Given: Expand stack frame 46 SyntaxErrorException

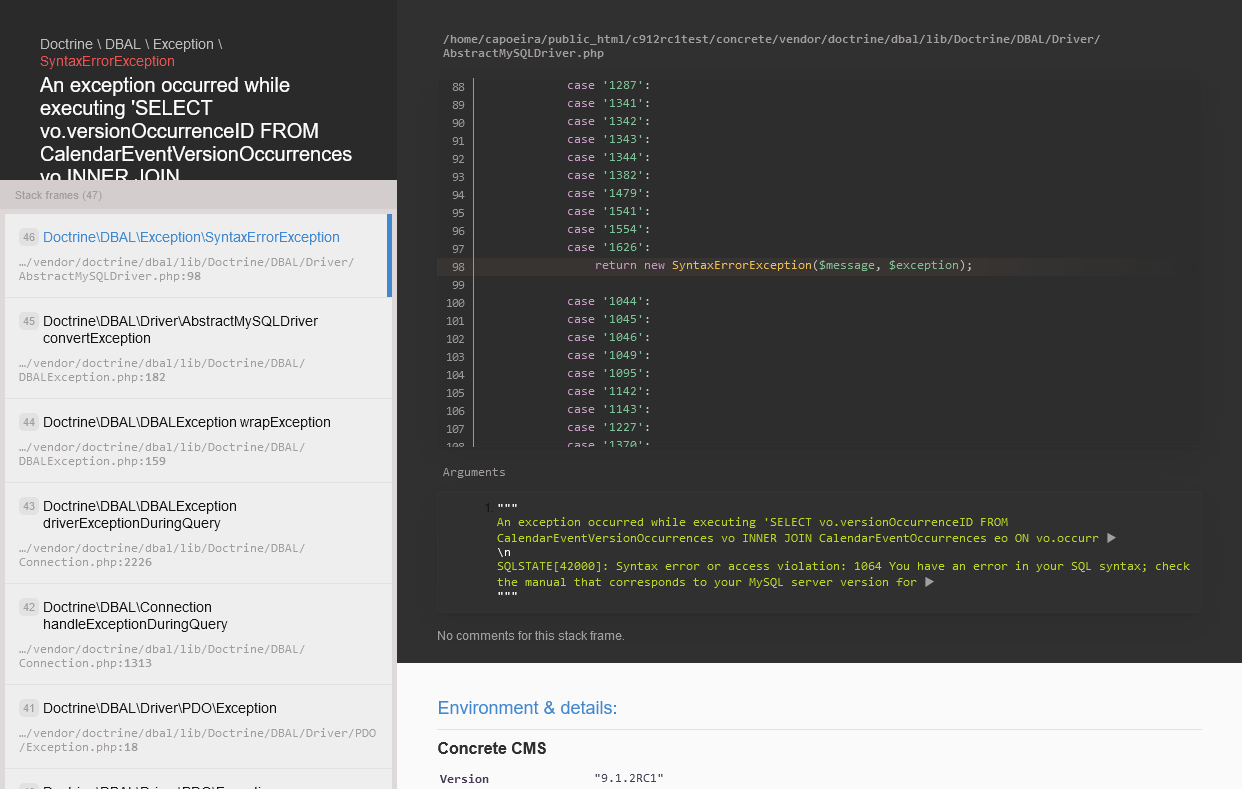Looking at the screenshot, I should pos(193,238).
